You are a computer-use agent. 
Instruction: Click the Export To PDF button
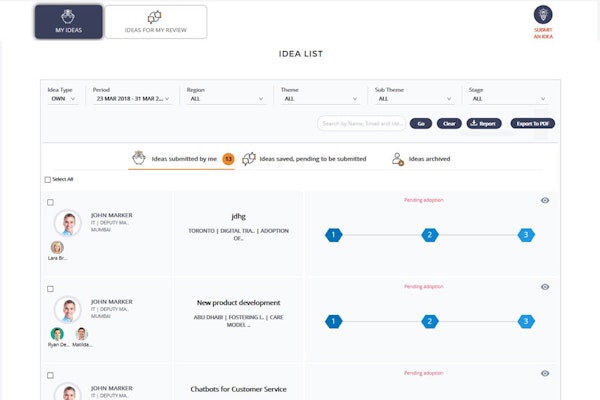click(532, 124)
